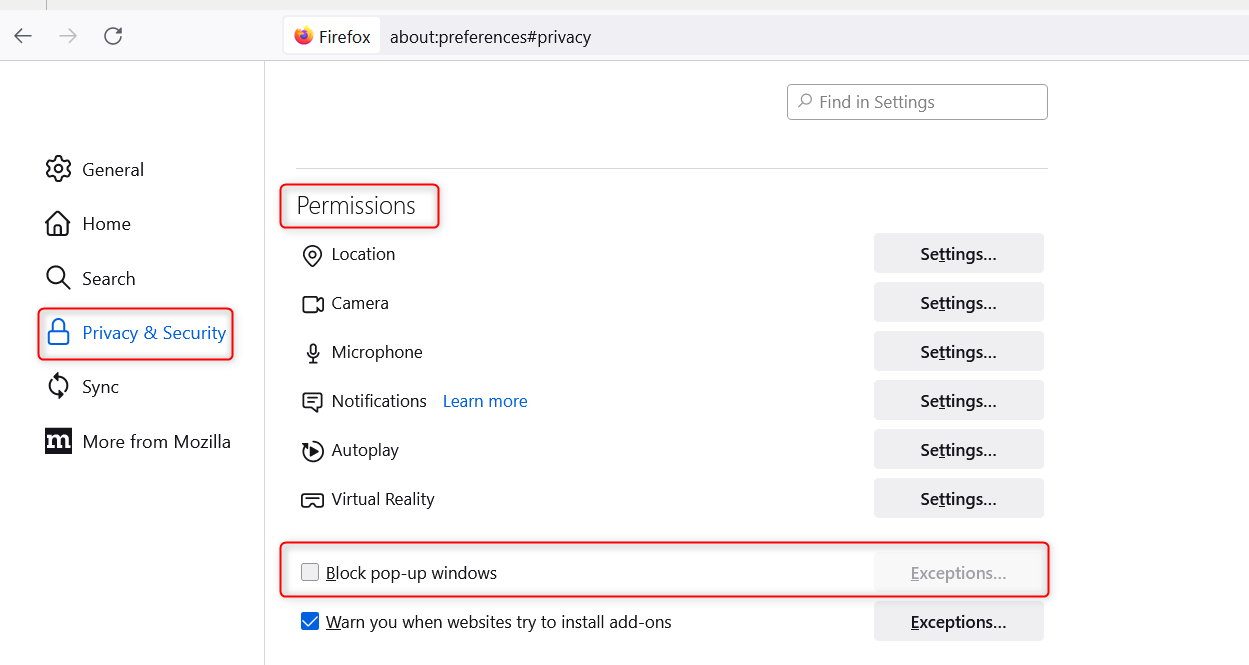Click the General gear icon in sidebar
Screen dimensions: 1249x665
pos(58,169)
